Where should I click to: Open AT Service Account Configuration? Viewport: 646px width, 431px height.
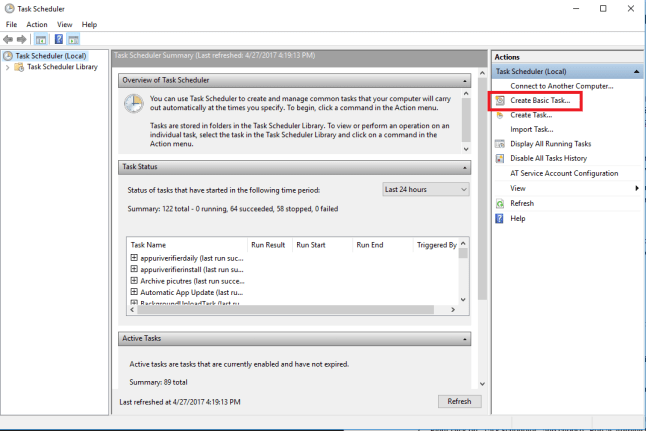point(564,173)
